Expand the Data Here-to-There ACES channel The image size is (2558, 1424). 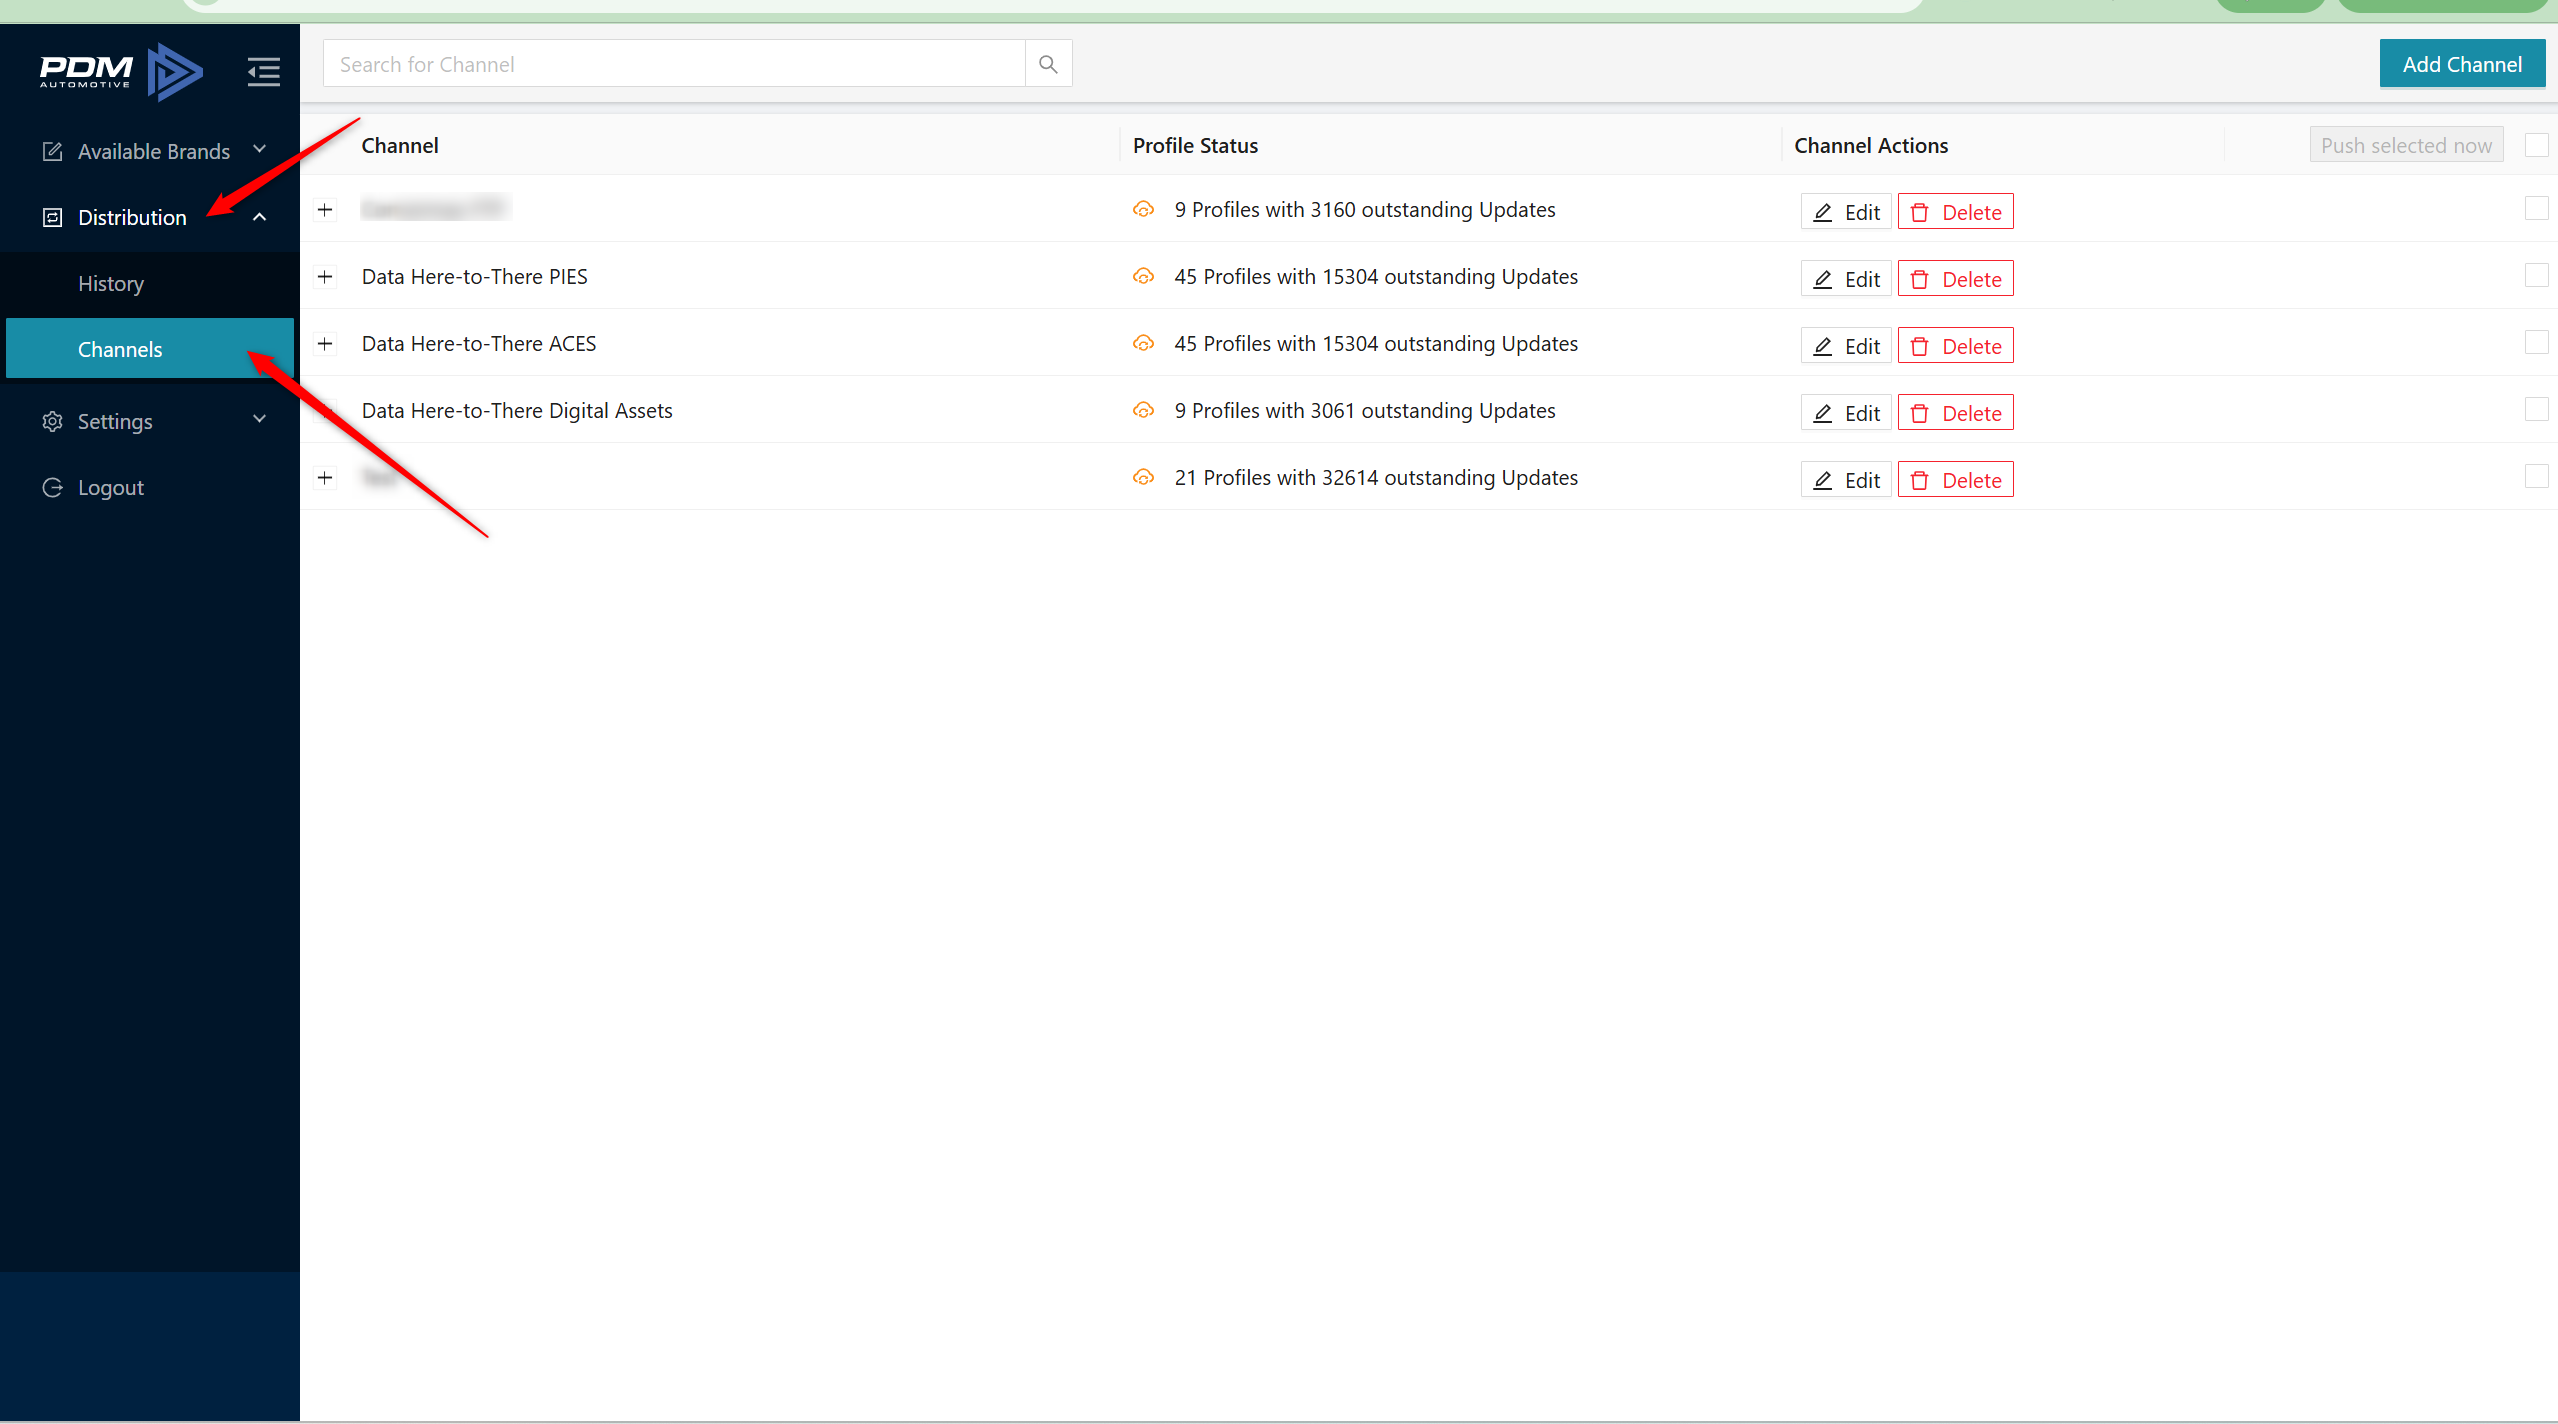point(325,343)
